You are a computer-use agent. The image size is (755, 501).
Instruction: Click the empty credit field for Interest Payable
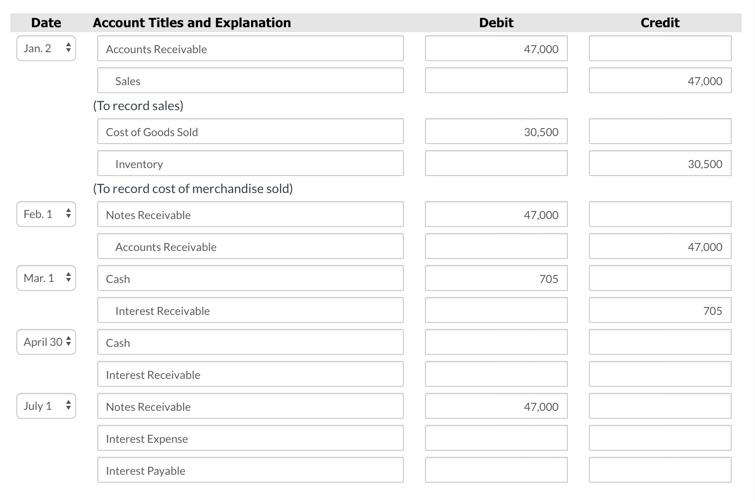point(660,470)
